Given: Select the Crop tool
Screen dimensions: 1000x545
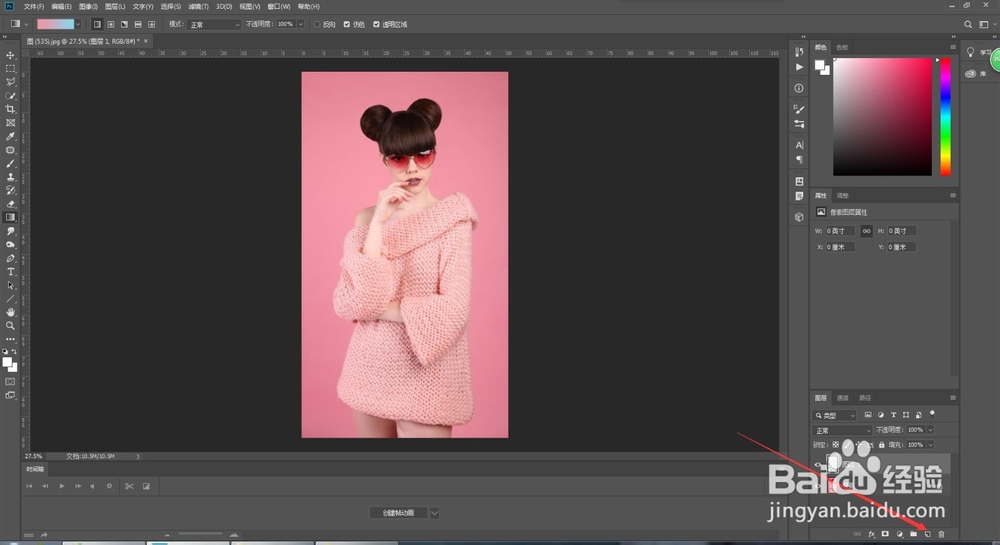Looking at the screenshot, I should coord(11,109).
